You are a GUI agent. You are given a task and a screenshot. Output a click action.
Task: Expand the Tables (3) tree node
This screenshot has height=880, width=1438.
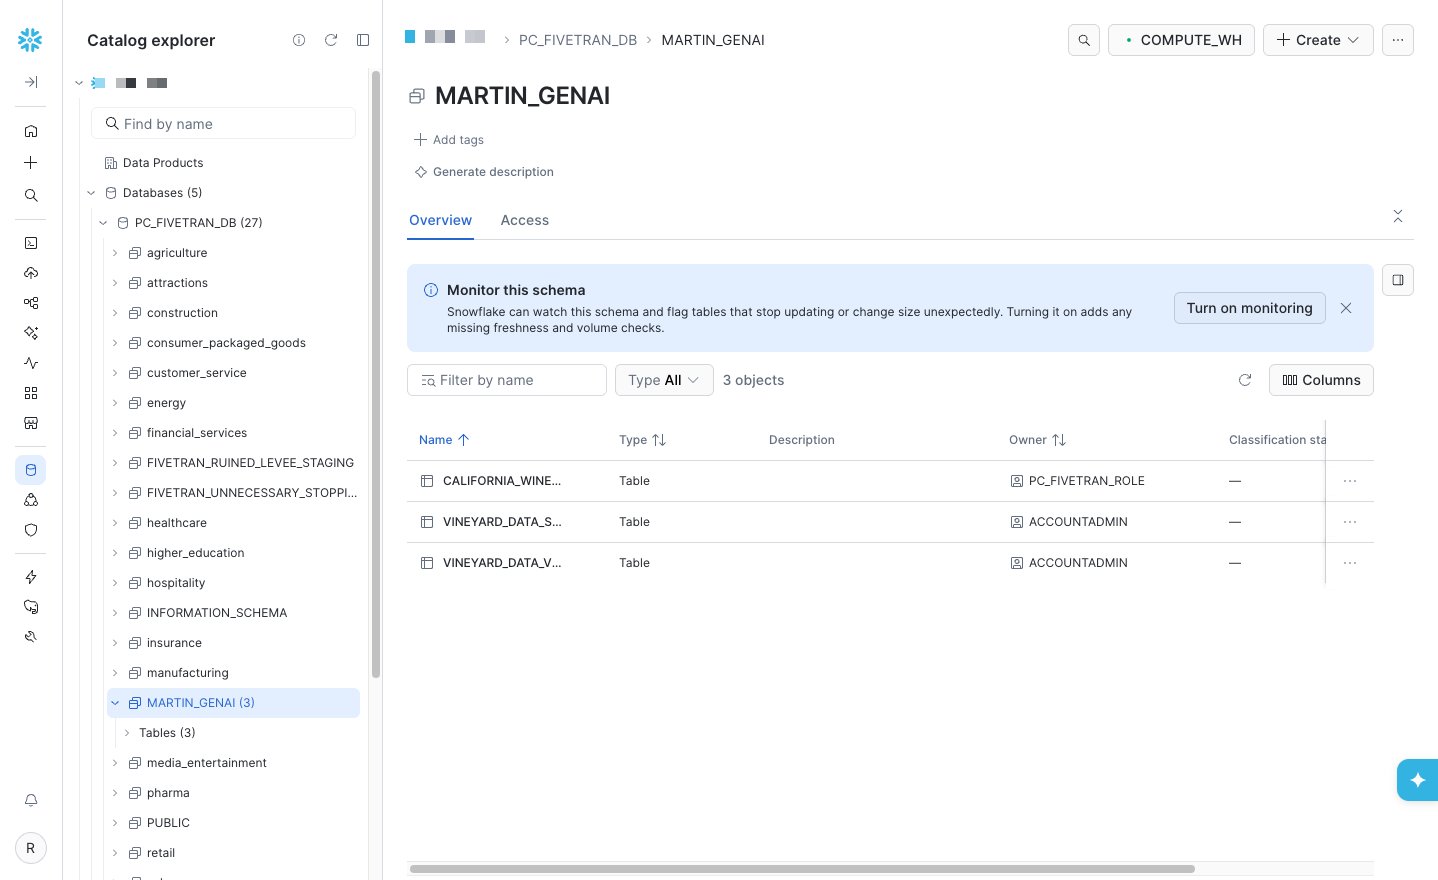[x=127, y=733]
